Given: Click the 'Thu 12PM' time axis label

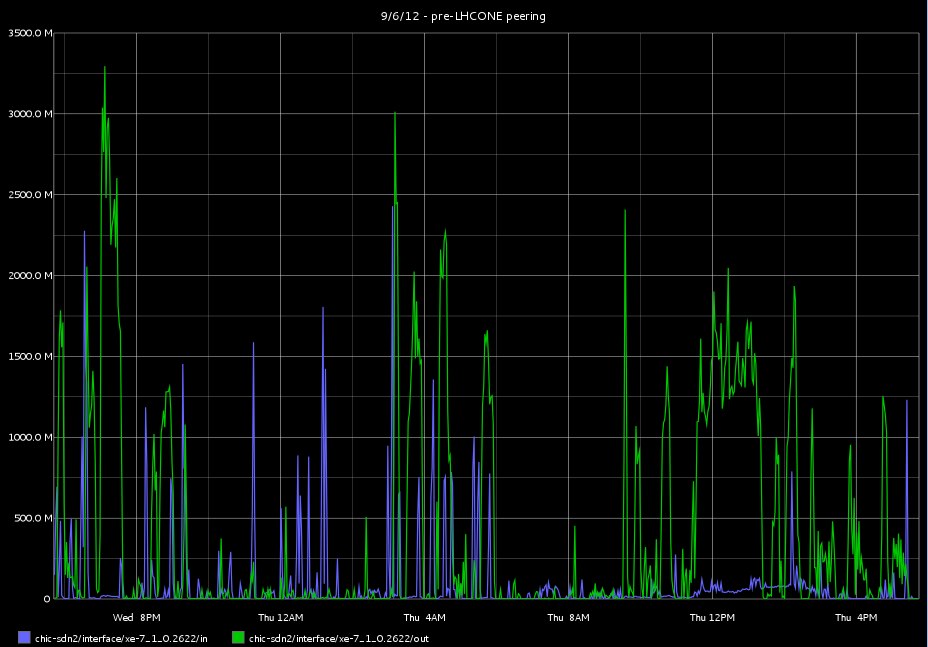Looking at the screenshot, I should pyautogui.click(x=713, y=617).
